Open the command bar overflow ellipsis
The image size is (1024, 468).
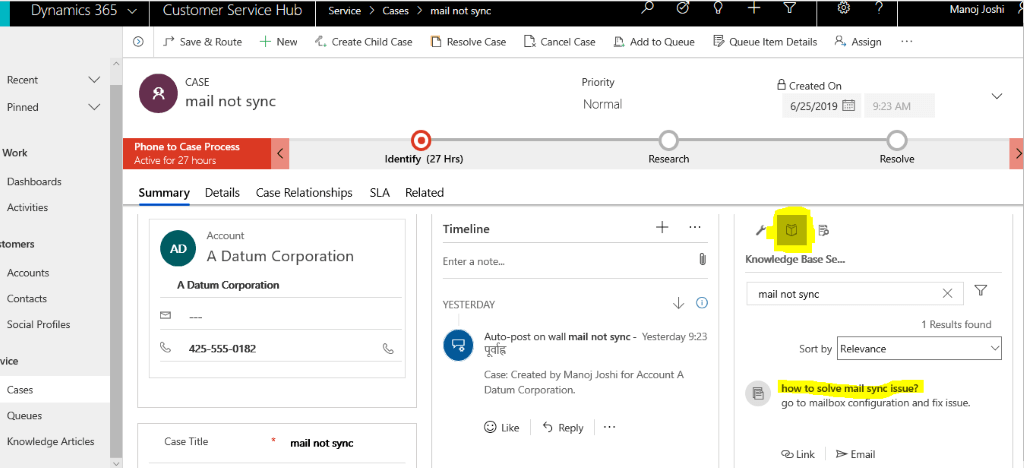pos(906,42)
